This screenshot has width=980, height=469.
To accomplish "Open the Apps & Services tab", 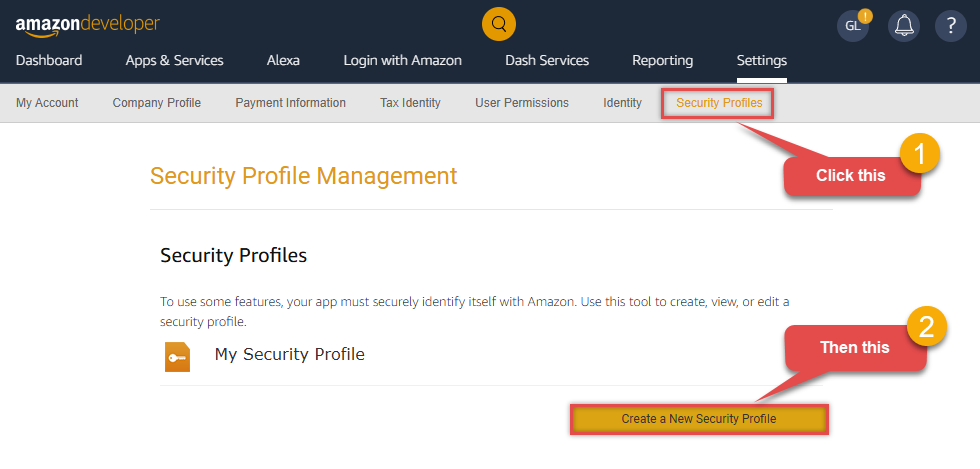I will [174, 61].
